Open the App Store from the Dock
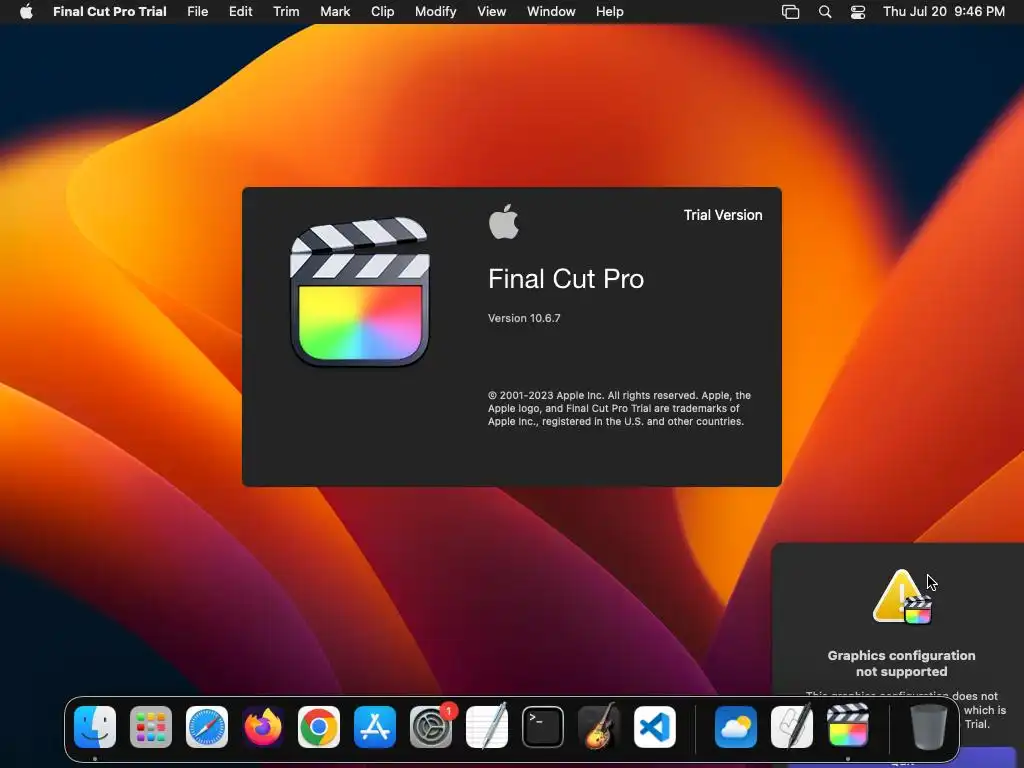The width and height of the screenshot is (1024, 768). point(375,727)
